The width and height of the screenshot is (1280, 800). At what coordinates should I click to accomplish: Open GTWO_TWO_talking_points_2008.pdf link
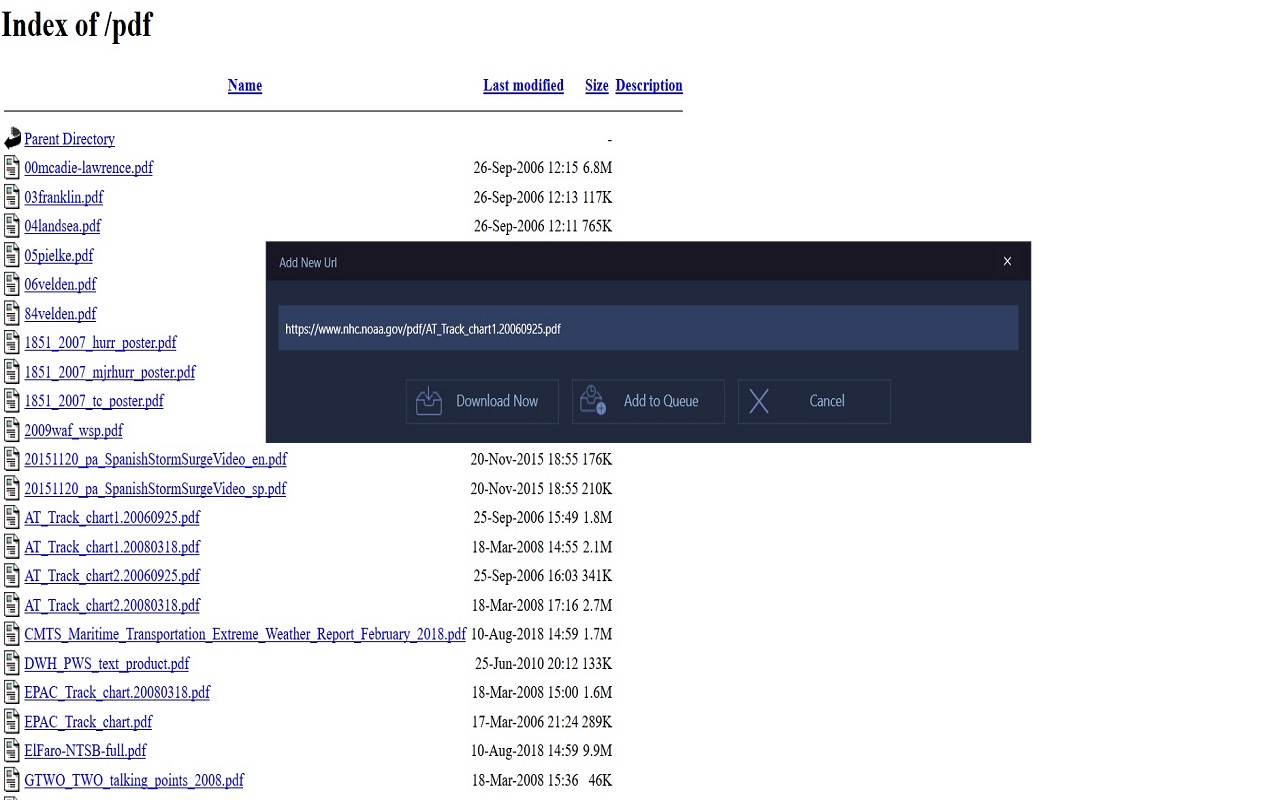(134, 780)
